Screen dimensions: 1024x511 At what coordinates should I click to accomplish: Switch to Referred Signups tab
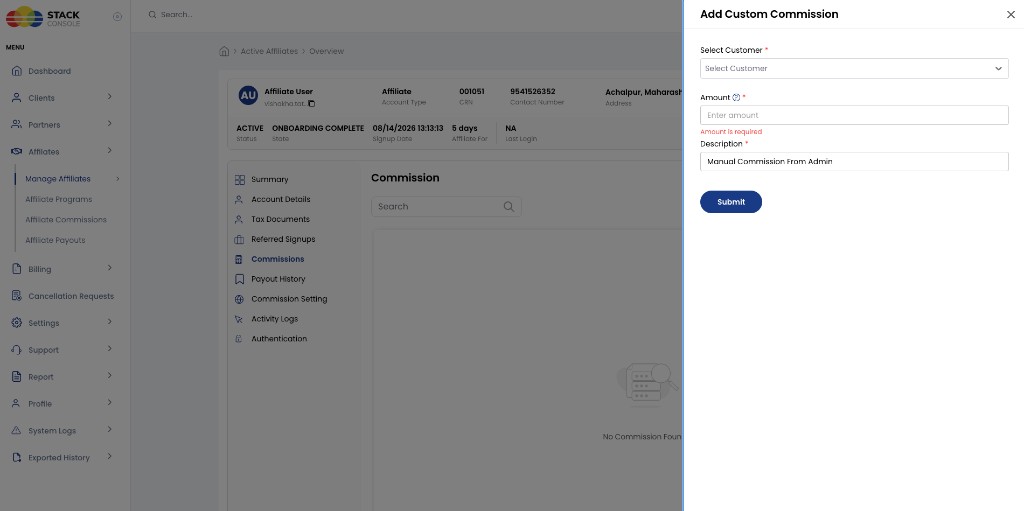click(283, 239)
